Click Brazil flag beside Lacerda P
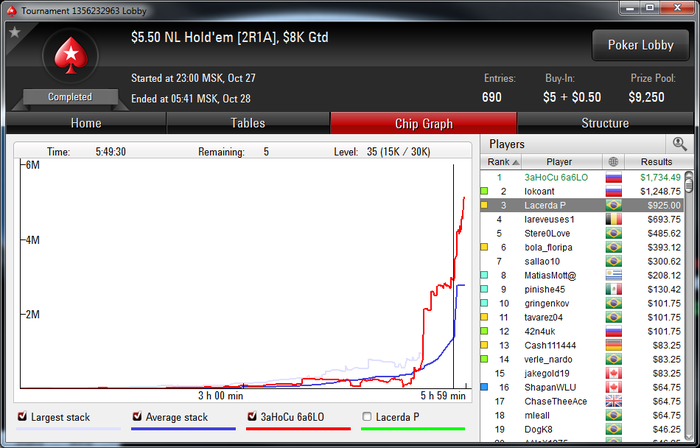Screen dimensions: 700x448 click(x=613, y=205)
